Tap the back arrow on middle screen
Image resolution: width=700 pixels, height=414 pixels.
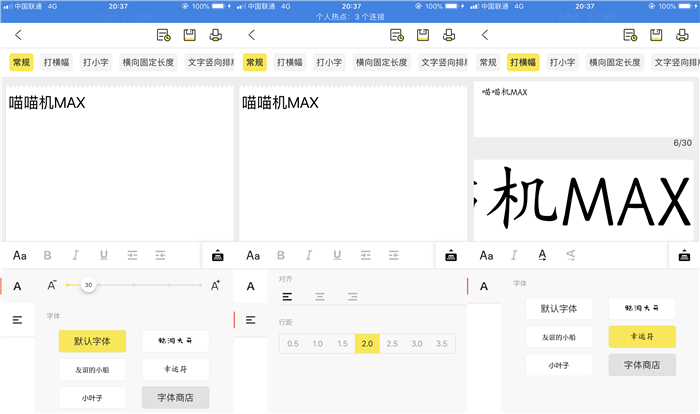coord(252,35)
